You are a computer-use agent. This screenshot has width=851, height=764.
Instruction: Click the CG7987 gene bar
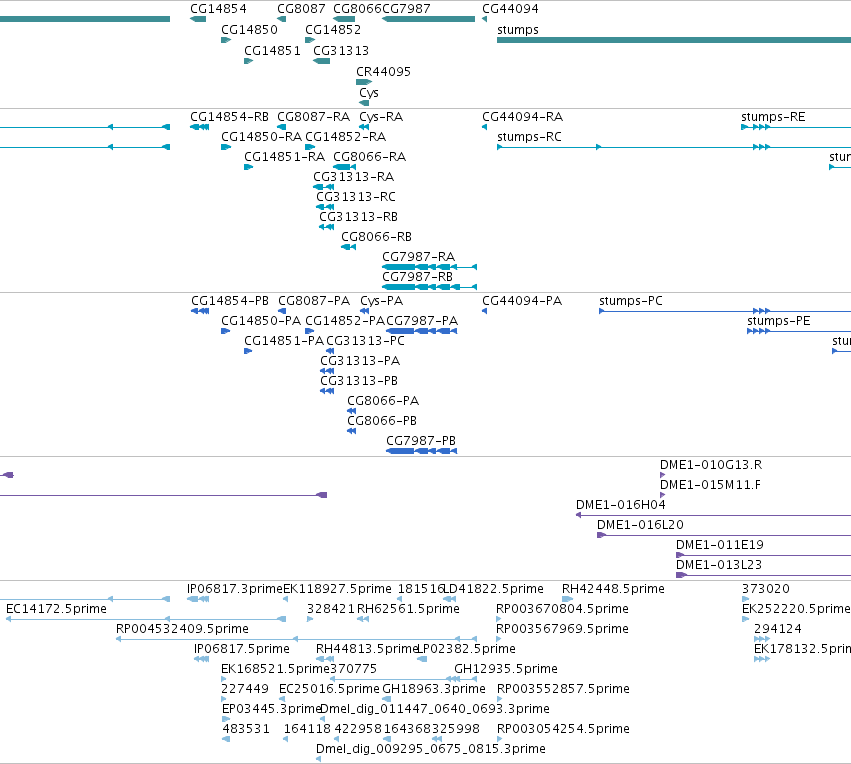point(428,19)
